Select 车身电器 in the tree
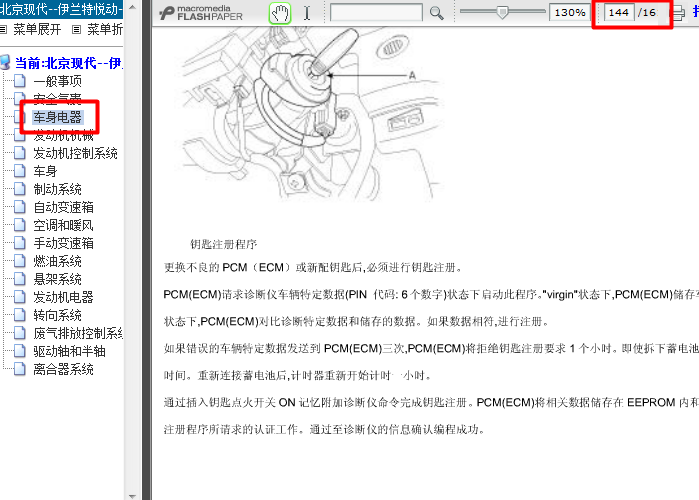This screenshot has width=699, height=500. pyautogui.click(x=58, y=117)
